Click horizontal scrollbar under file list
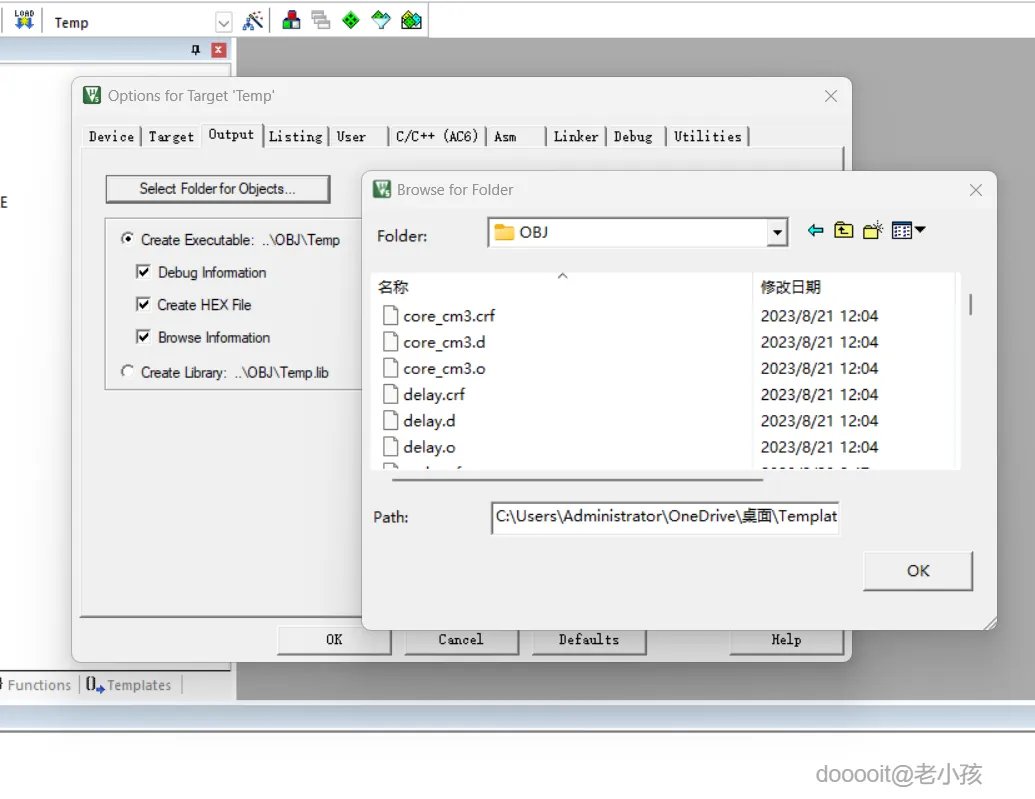The width and height of the screenshot is (1035, 799). click(578, 480)
